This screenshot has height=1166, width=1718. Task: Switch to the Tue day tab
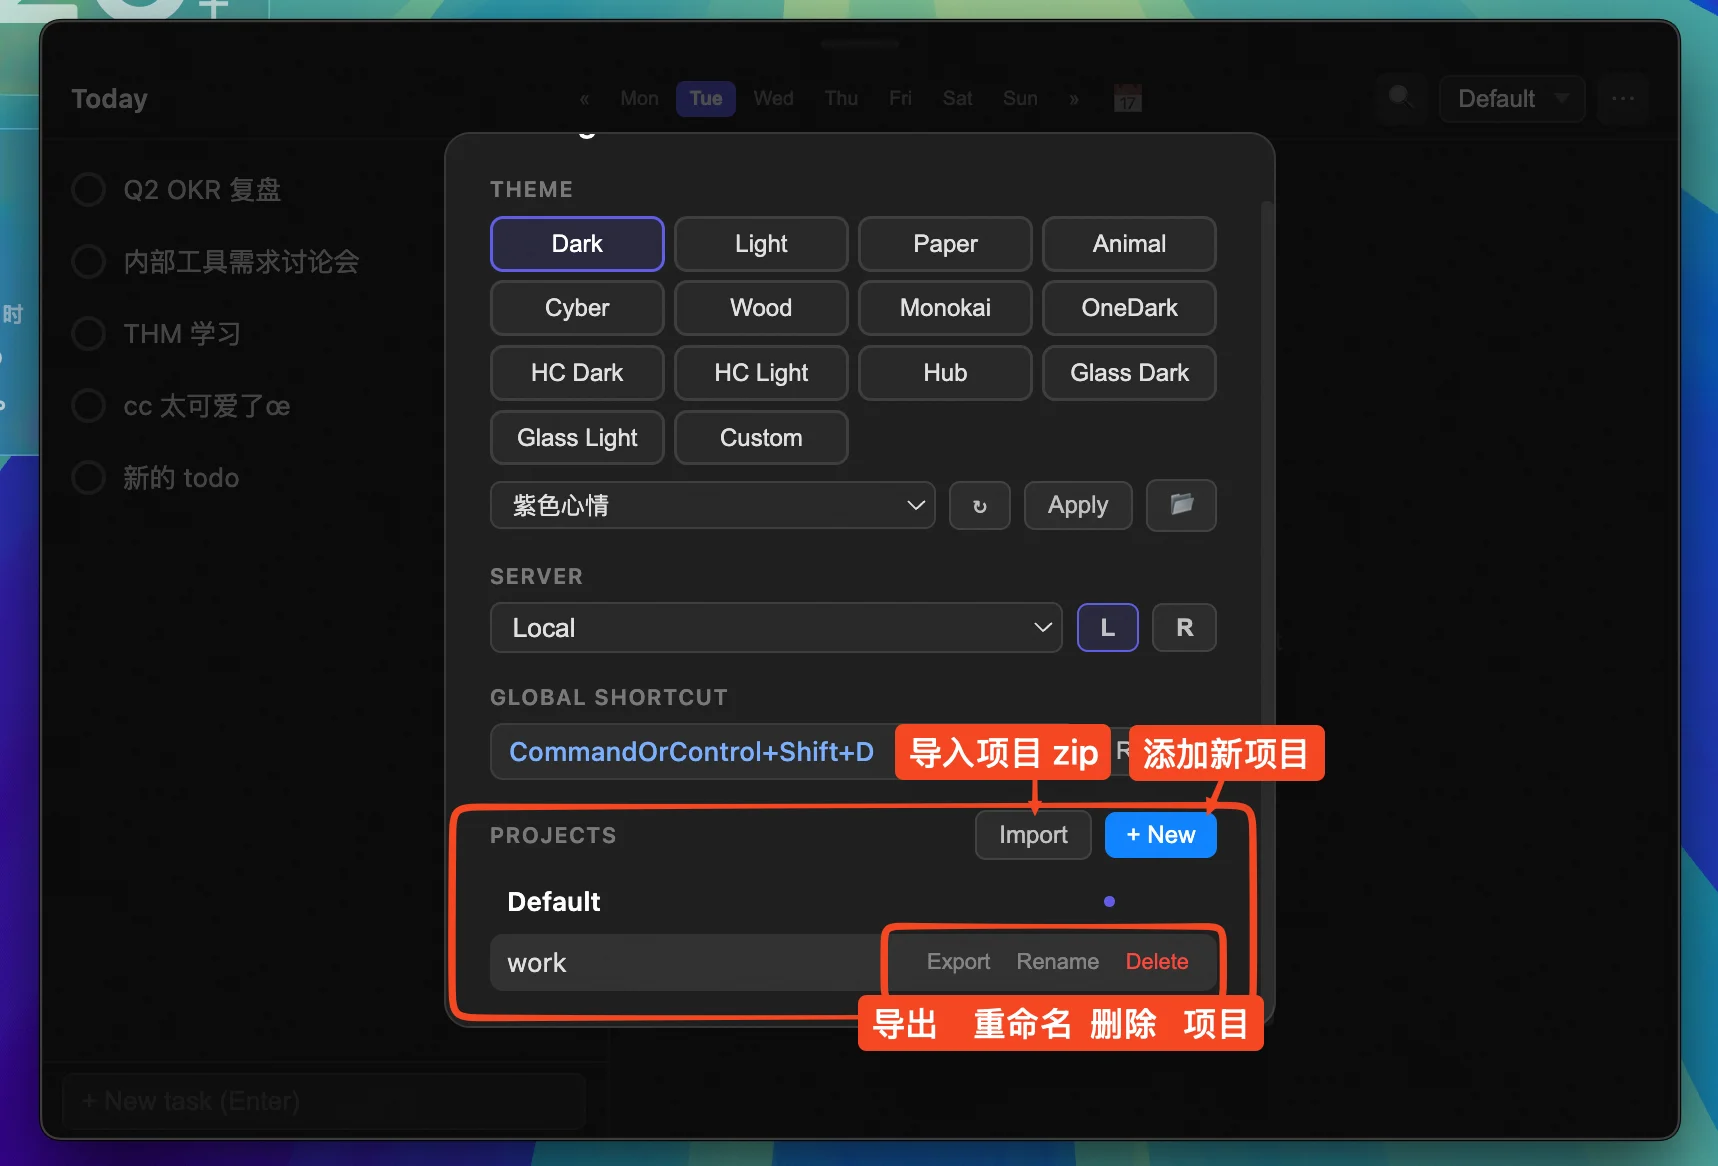click(706, 98)
